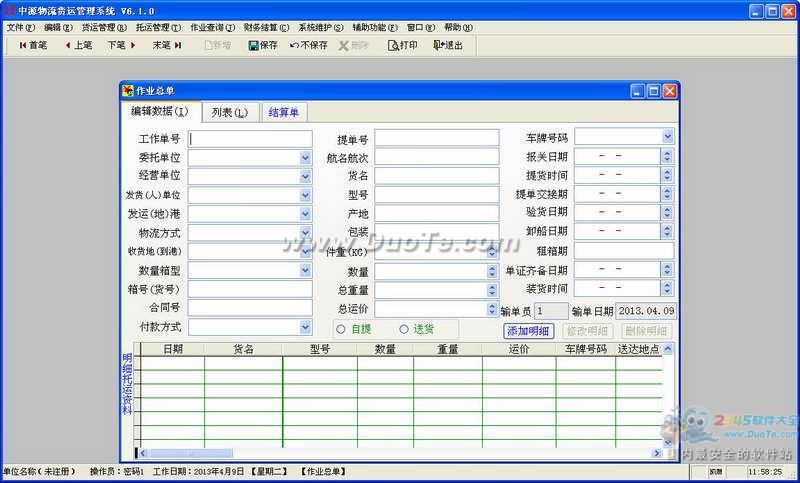
Task: Click the 添加明细 button
Action: click(528, 331)
